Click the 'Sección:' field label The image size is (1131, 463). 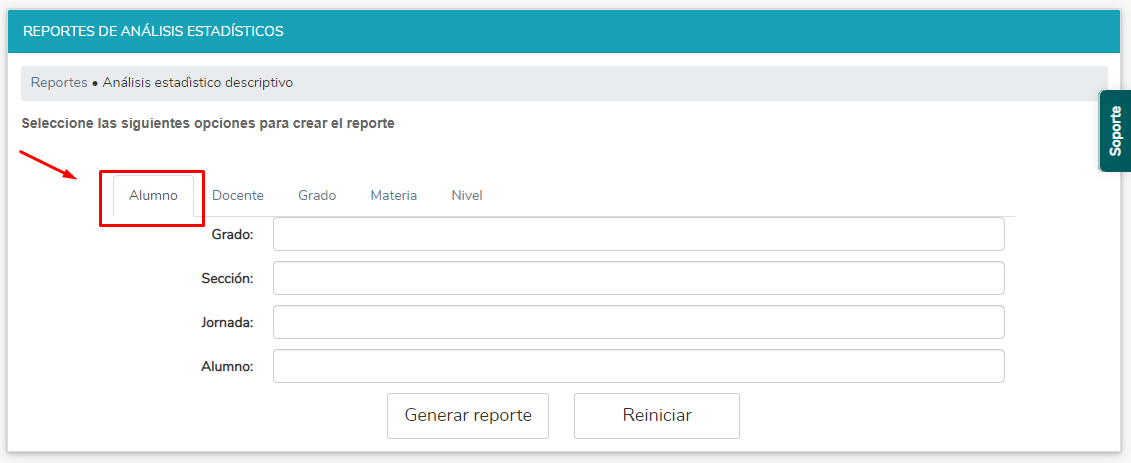click(227, 278)
